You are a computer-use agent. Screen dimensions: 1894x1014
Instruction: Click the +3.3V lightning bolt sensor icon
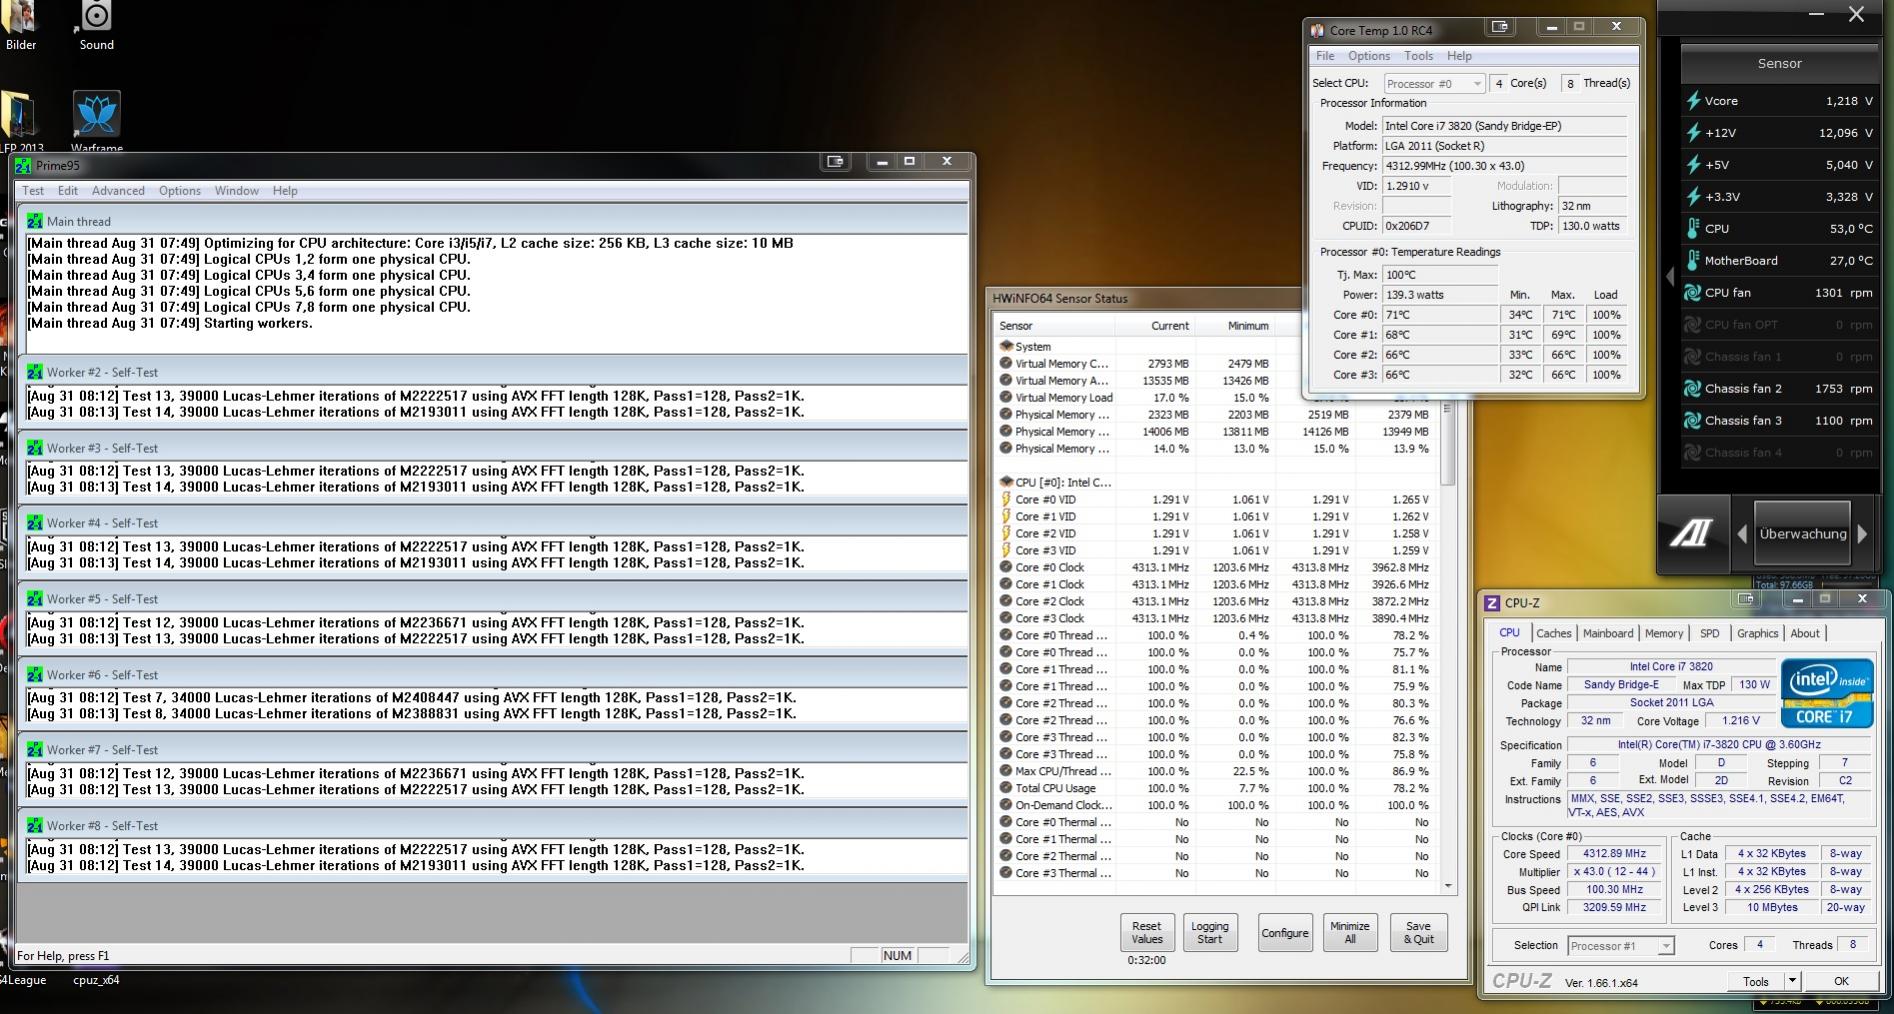1693,197
